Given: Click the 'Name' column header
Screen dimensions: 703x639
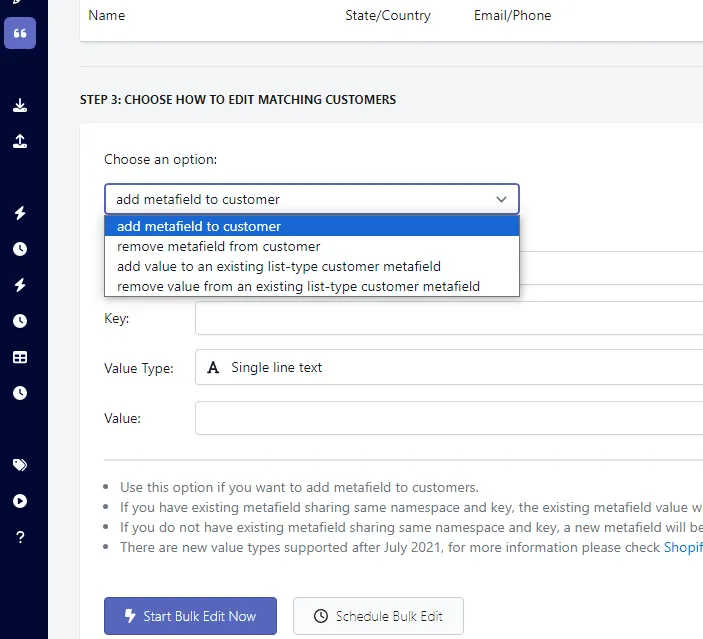Looking at the screenshot, I should pyautogui.click(x=107, y=15).
